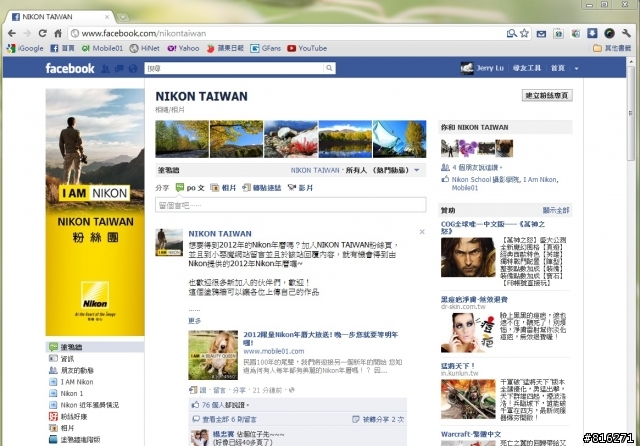Screen dimensions: 640x446
Task: Open the lake reflection photo thumbnail
Action: coord(345,139)
